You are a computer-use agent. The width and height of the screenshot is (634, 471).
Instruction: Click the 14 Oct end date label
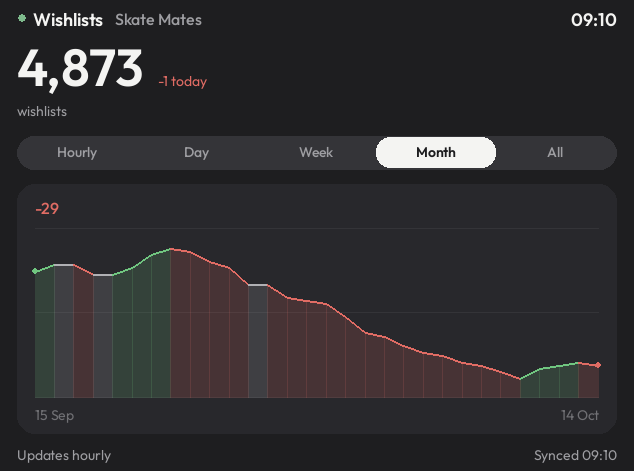tap(580, 415)
